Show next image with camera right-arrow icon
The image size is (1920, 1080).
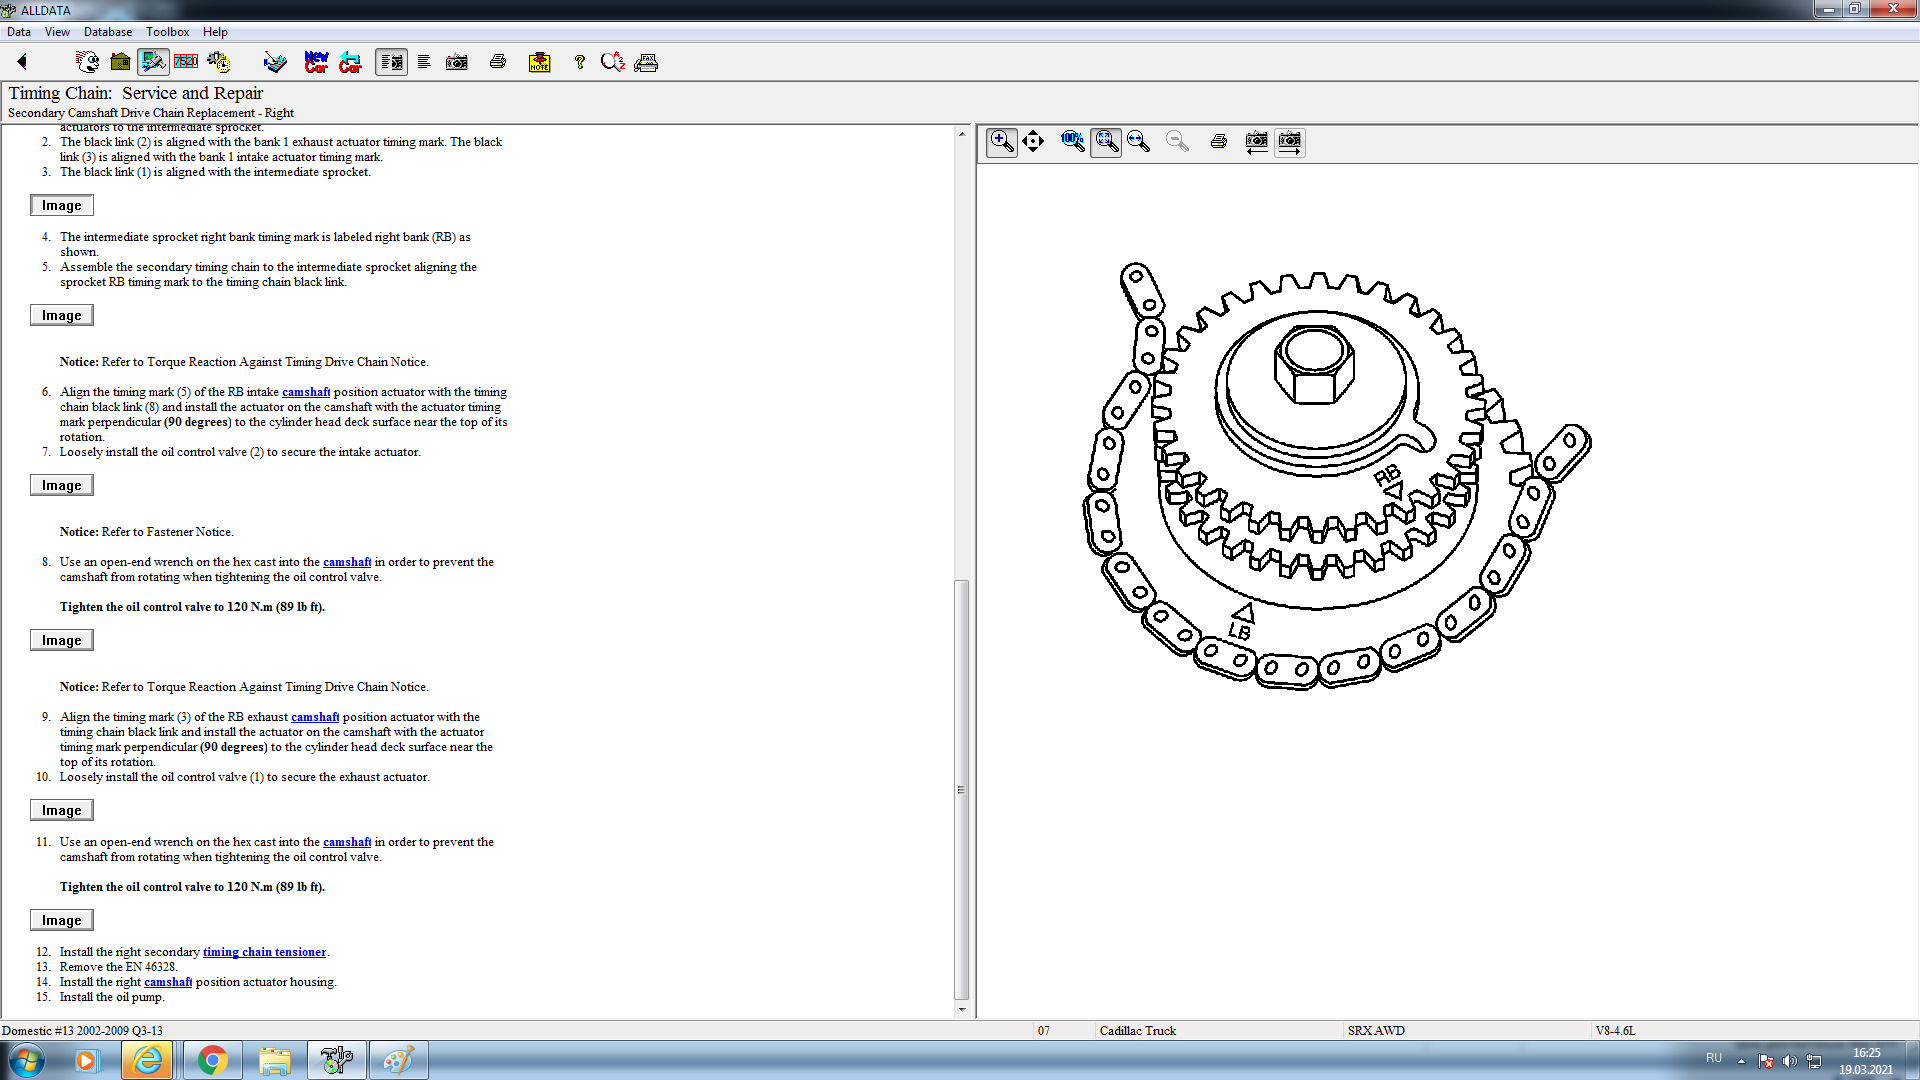pos(1290,142)
